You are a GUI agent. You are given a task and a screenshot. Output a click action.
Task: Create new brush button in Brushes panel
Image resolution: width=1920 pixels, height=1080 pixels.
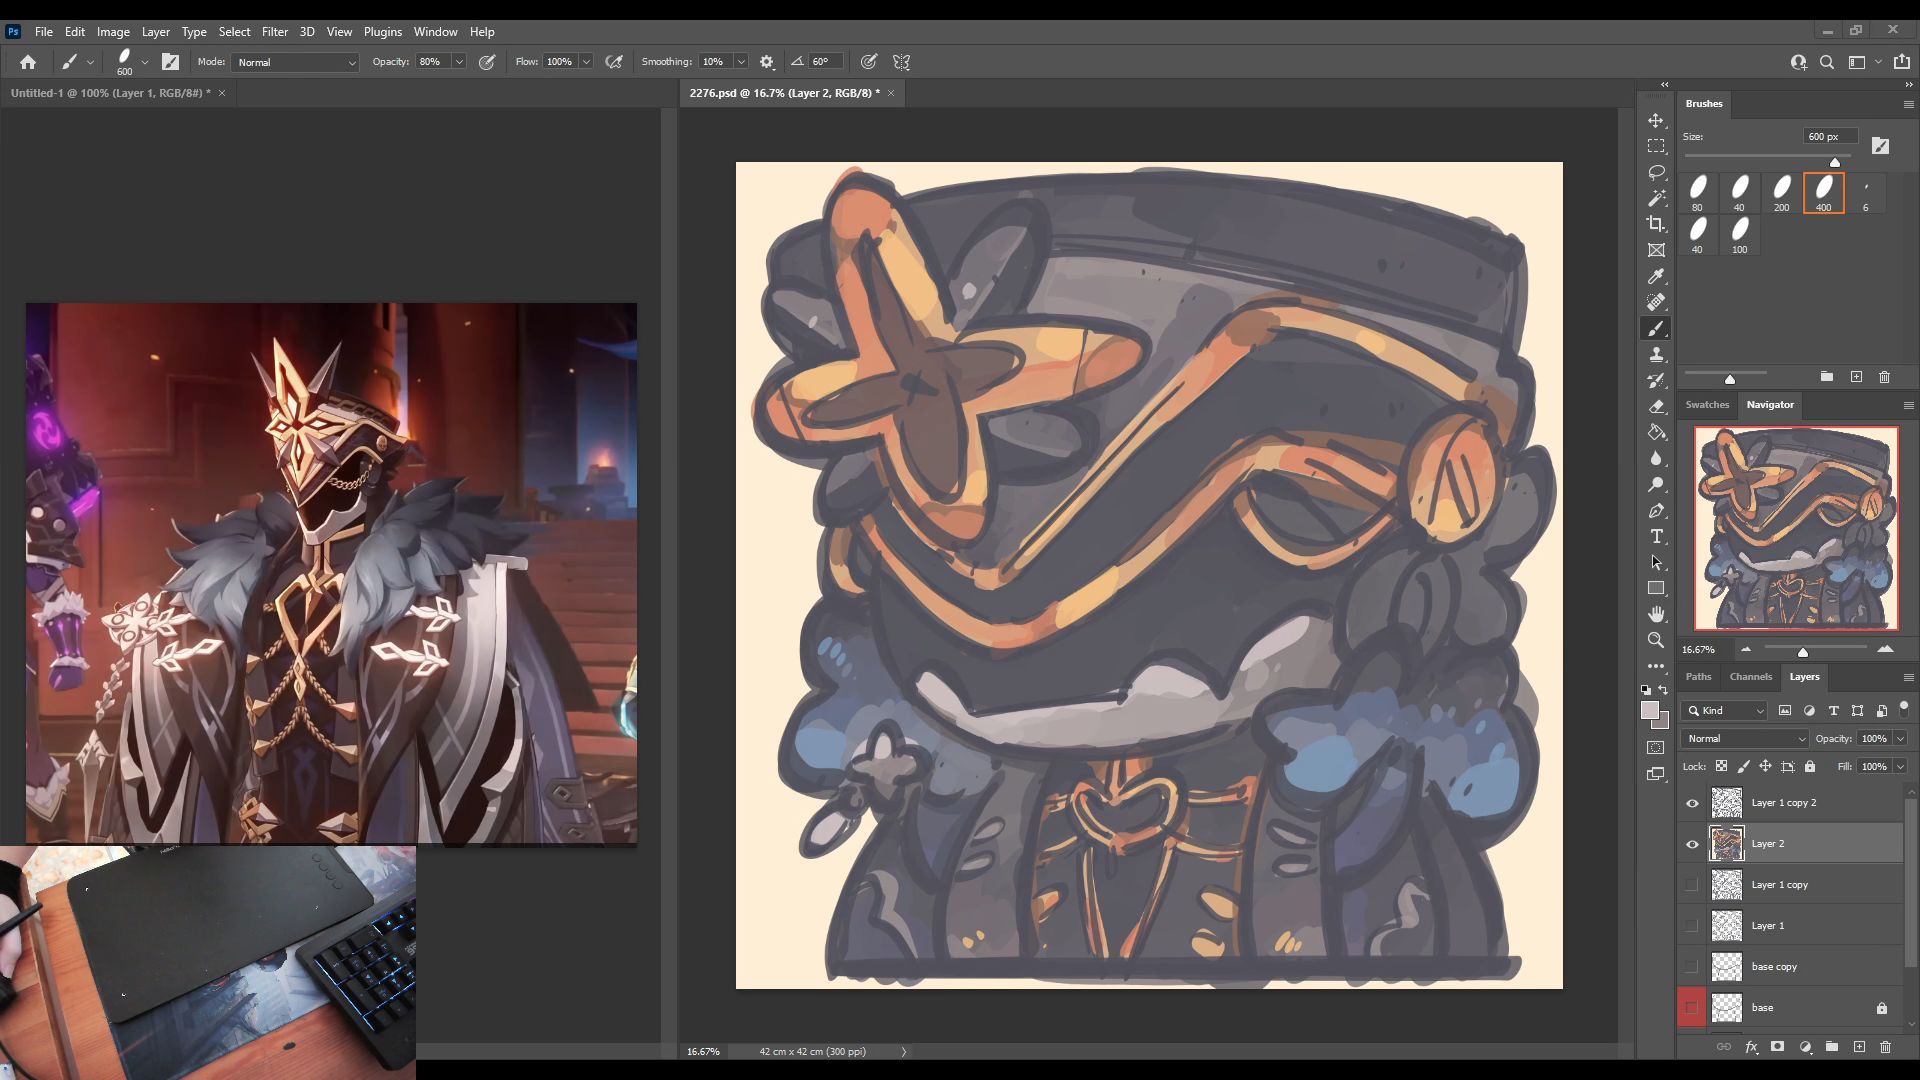click(1856, 377)
